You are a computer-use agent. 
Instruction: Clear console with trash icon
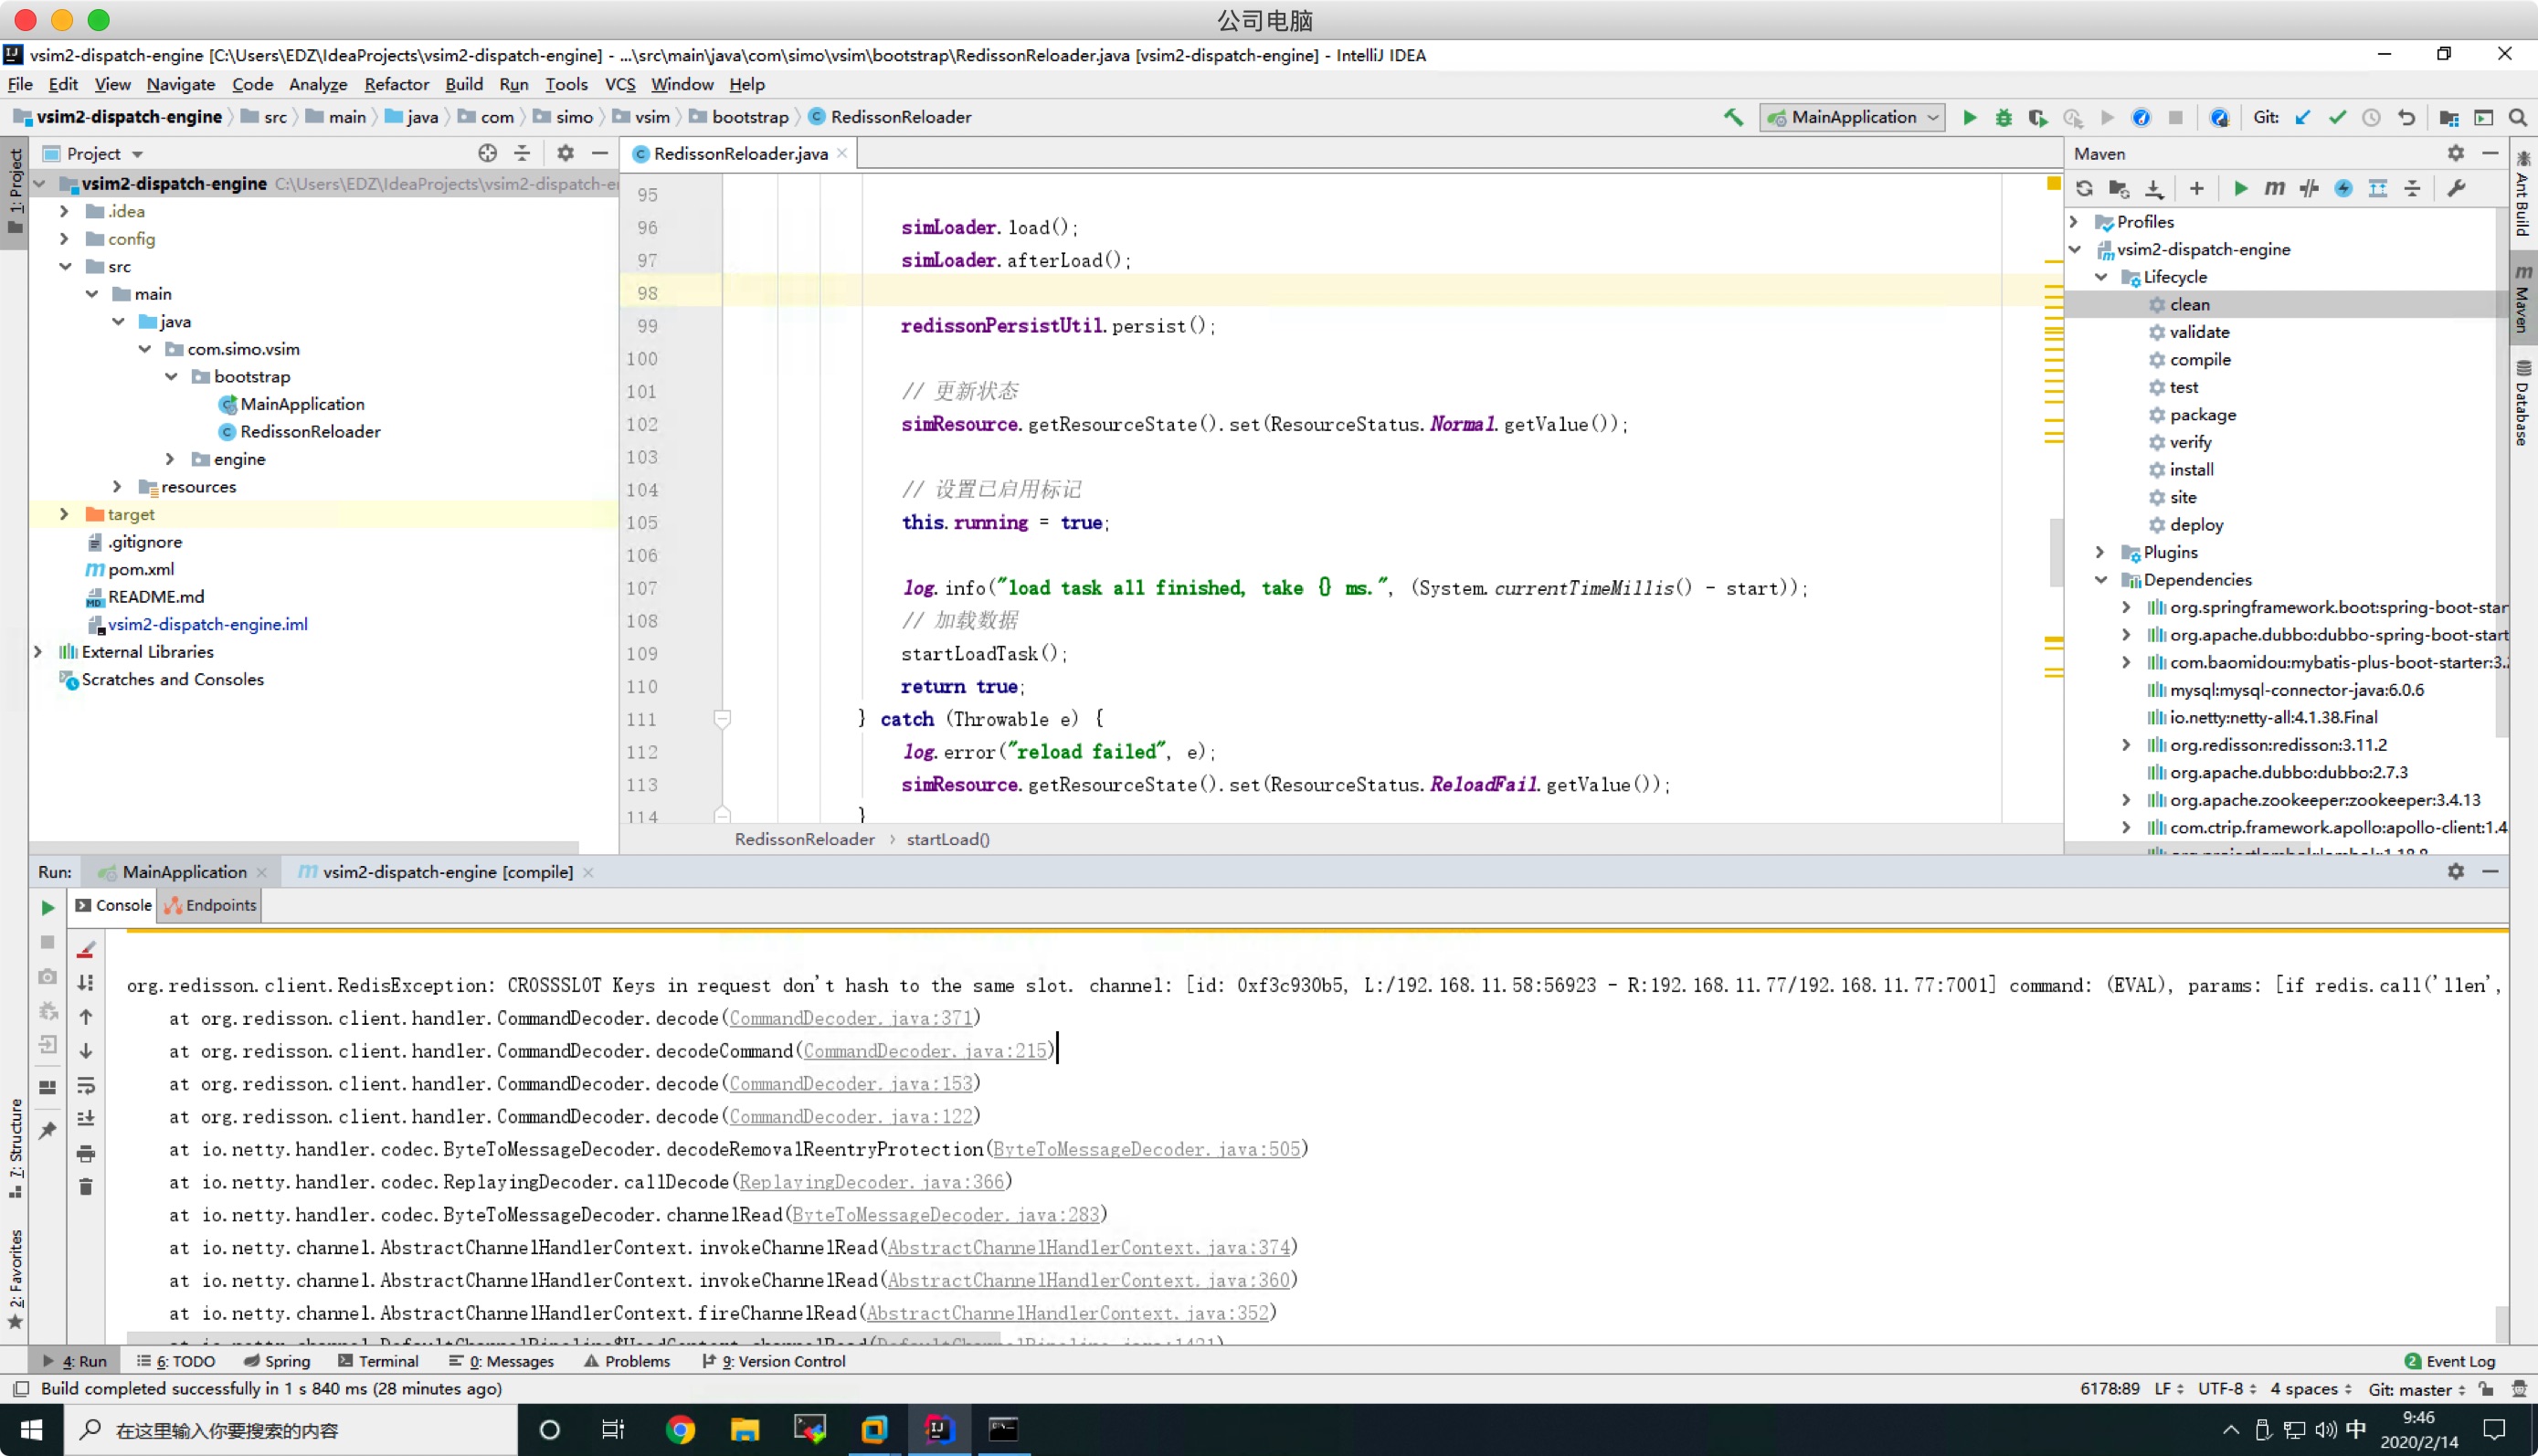pos(86,1187)
